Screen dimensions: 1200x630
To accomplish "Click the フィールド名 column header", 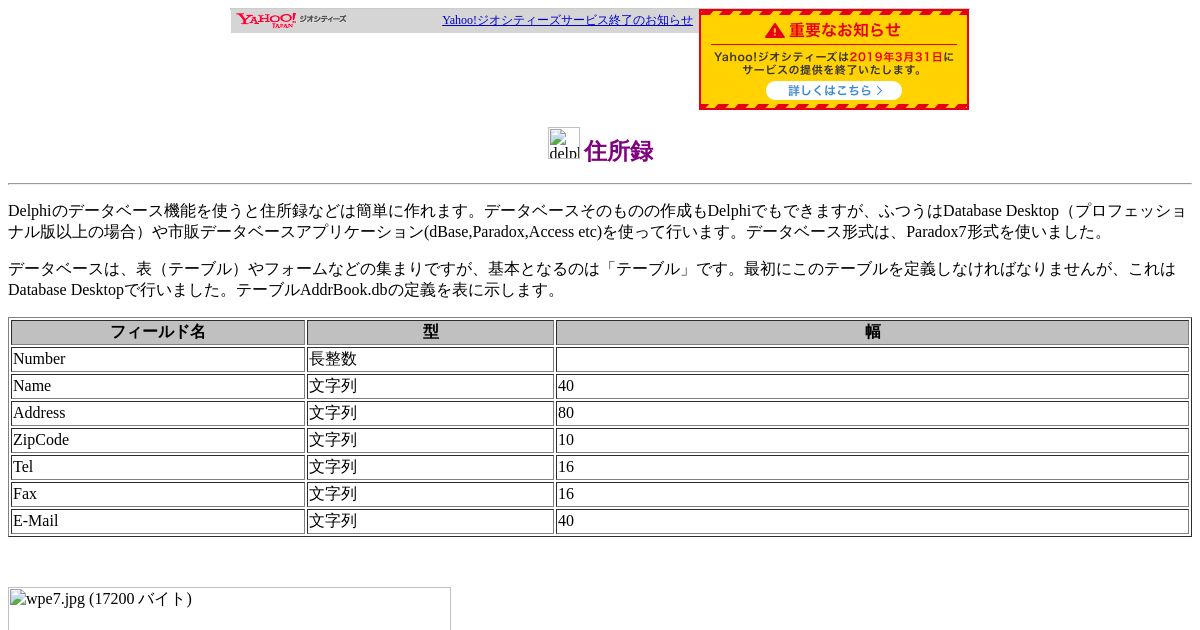I will pyautogui.click(x=158, y=332).
